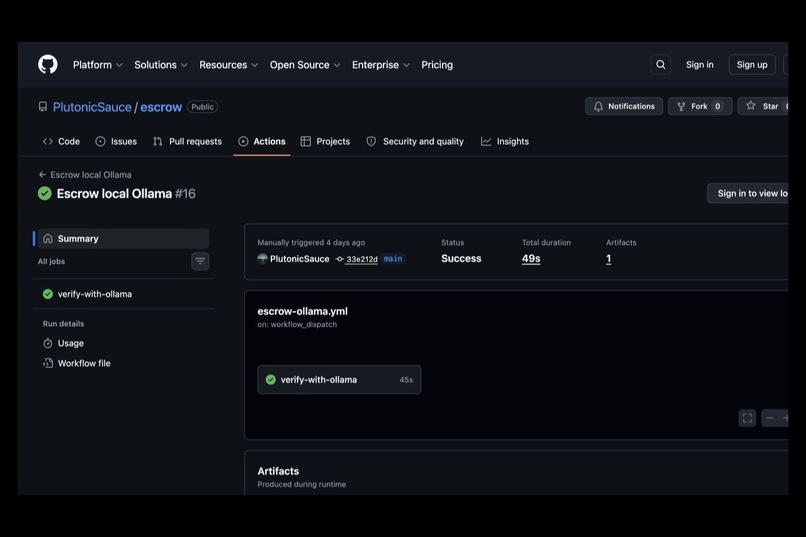Open the search magnifier button

point(661,65)
